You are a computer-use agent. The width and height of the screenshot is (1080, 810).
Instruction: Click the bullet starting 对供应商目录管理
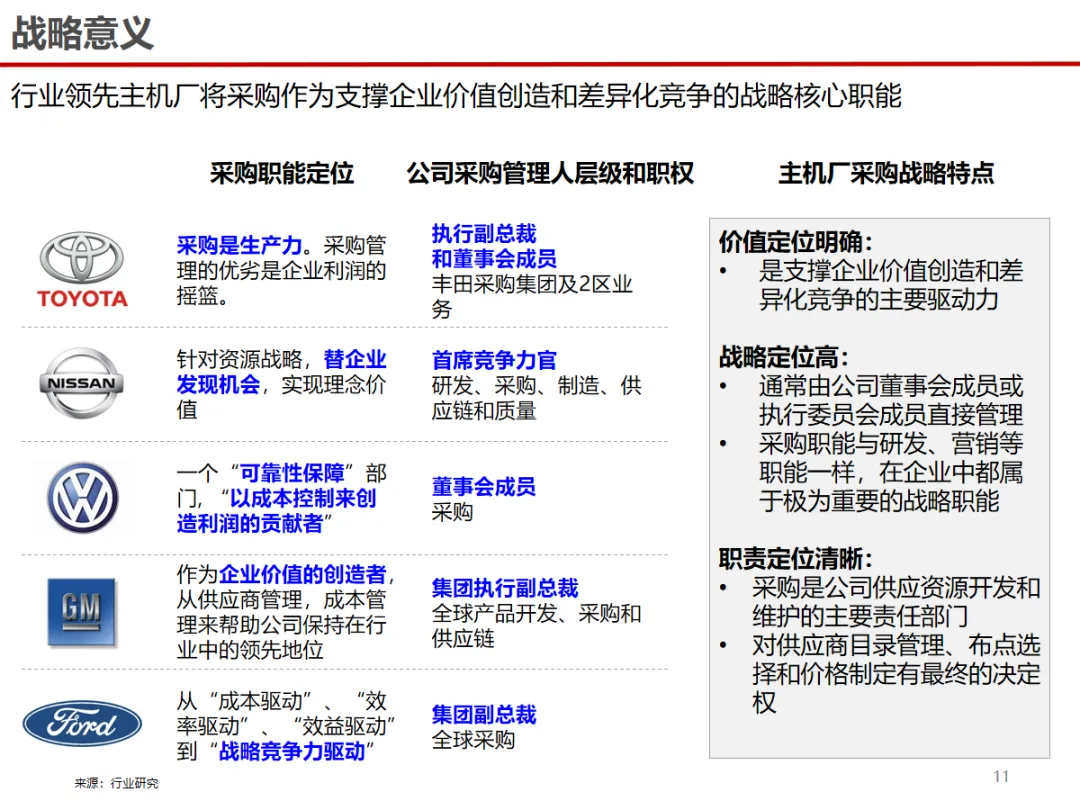[896, 673]
